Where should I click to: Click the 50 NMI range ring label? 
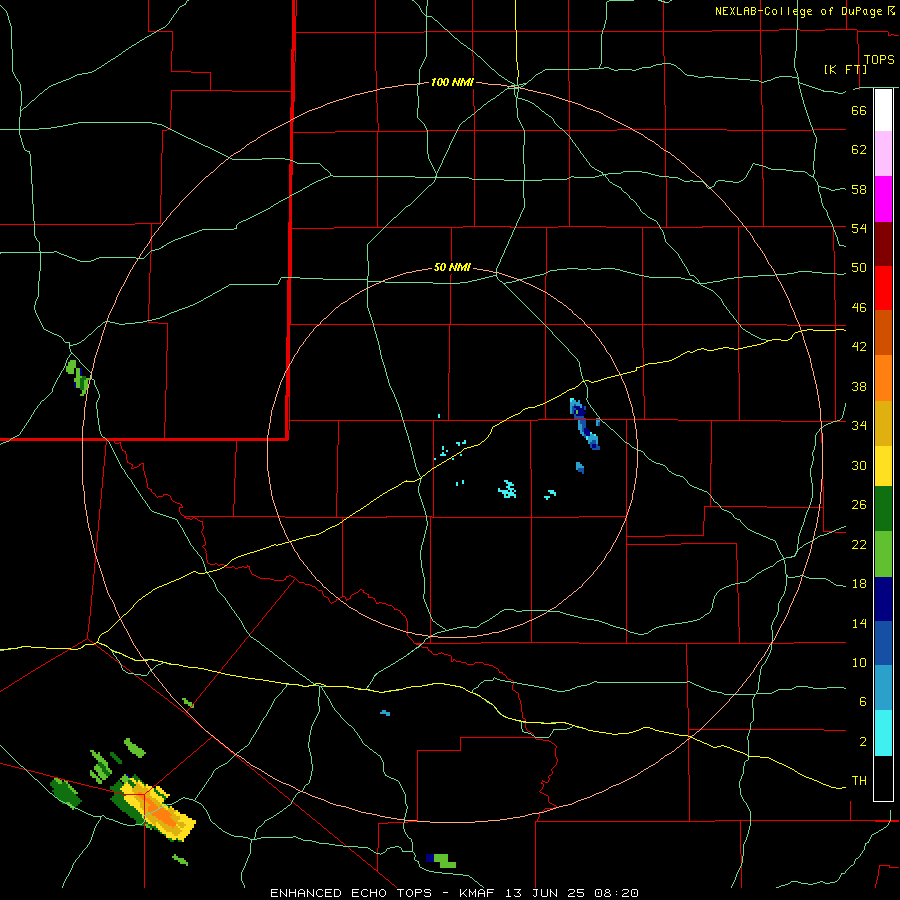click(452, 267)
